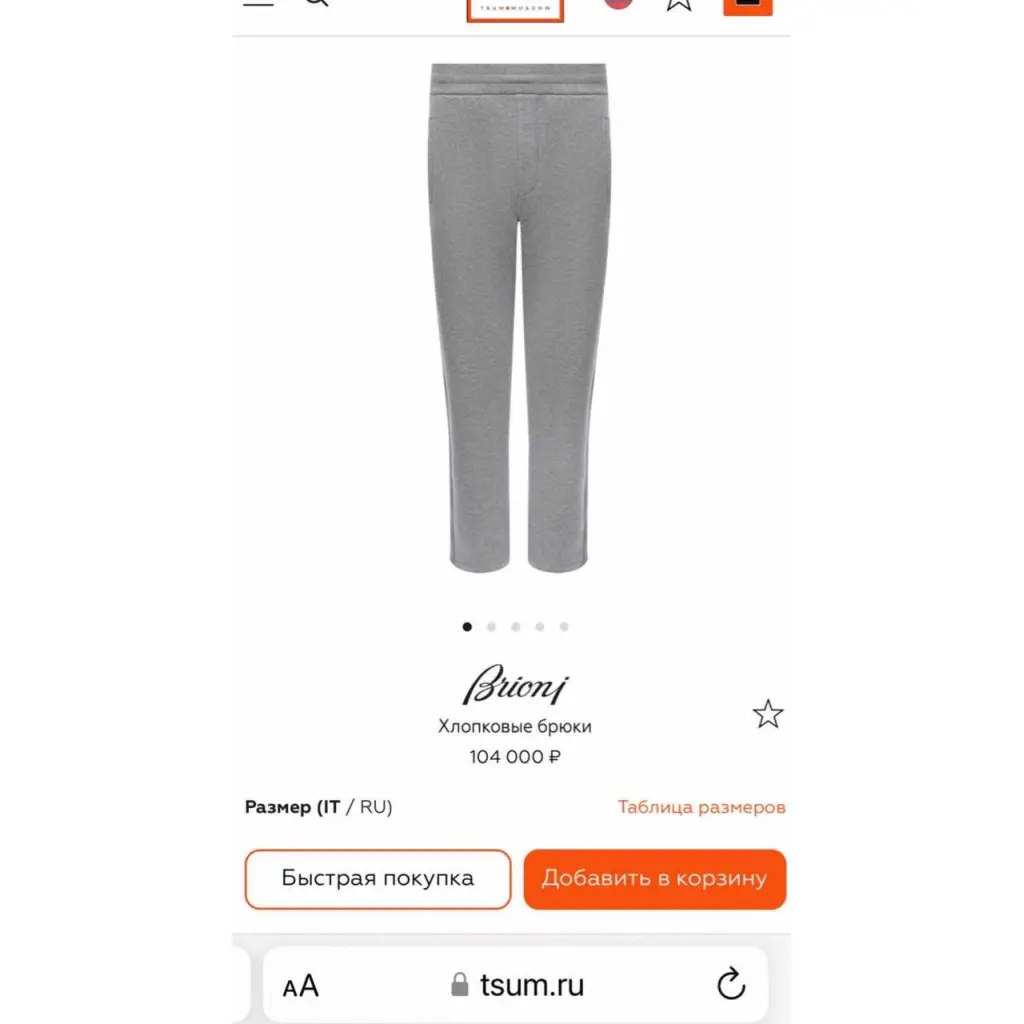
Task: Click Добавить в корзину button
Action: 654,879
